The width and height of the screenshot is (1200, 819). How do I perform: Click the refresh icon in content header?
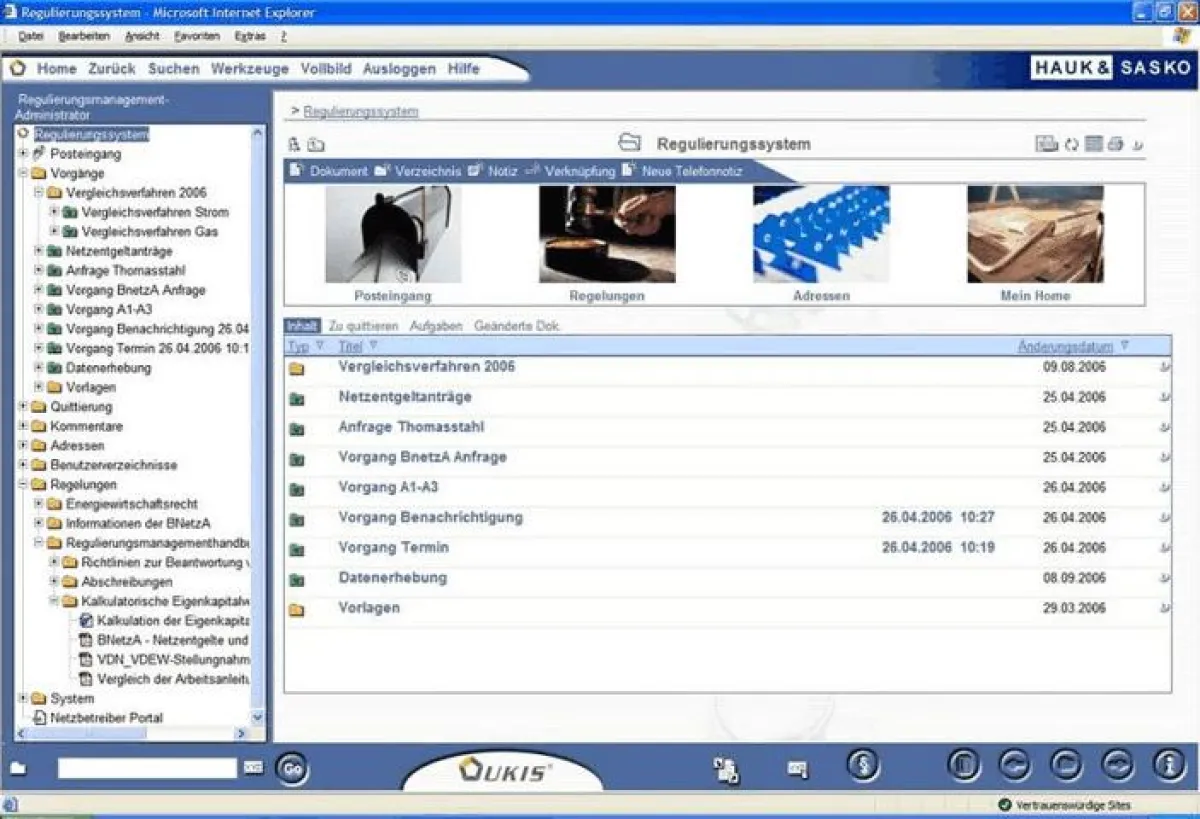(1071, 144)
